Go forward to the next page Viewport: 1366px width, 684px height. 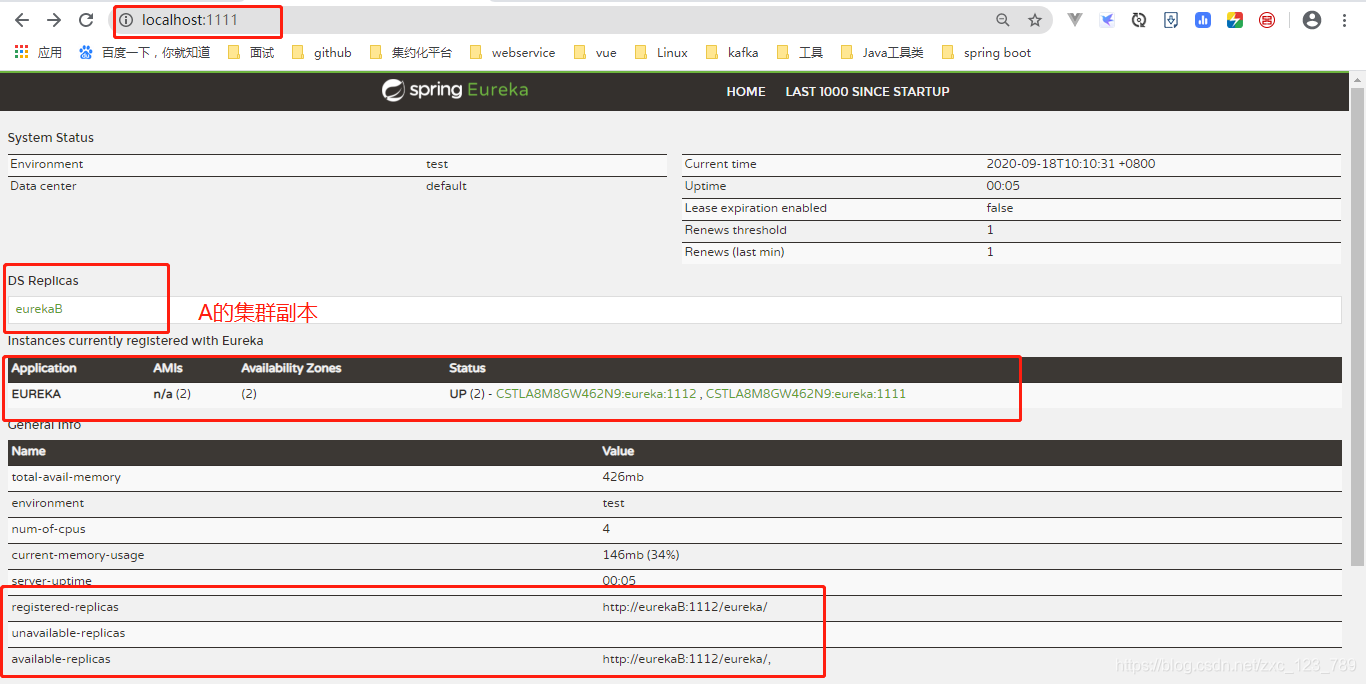(54, 20)
